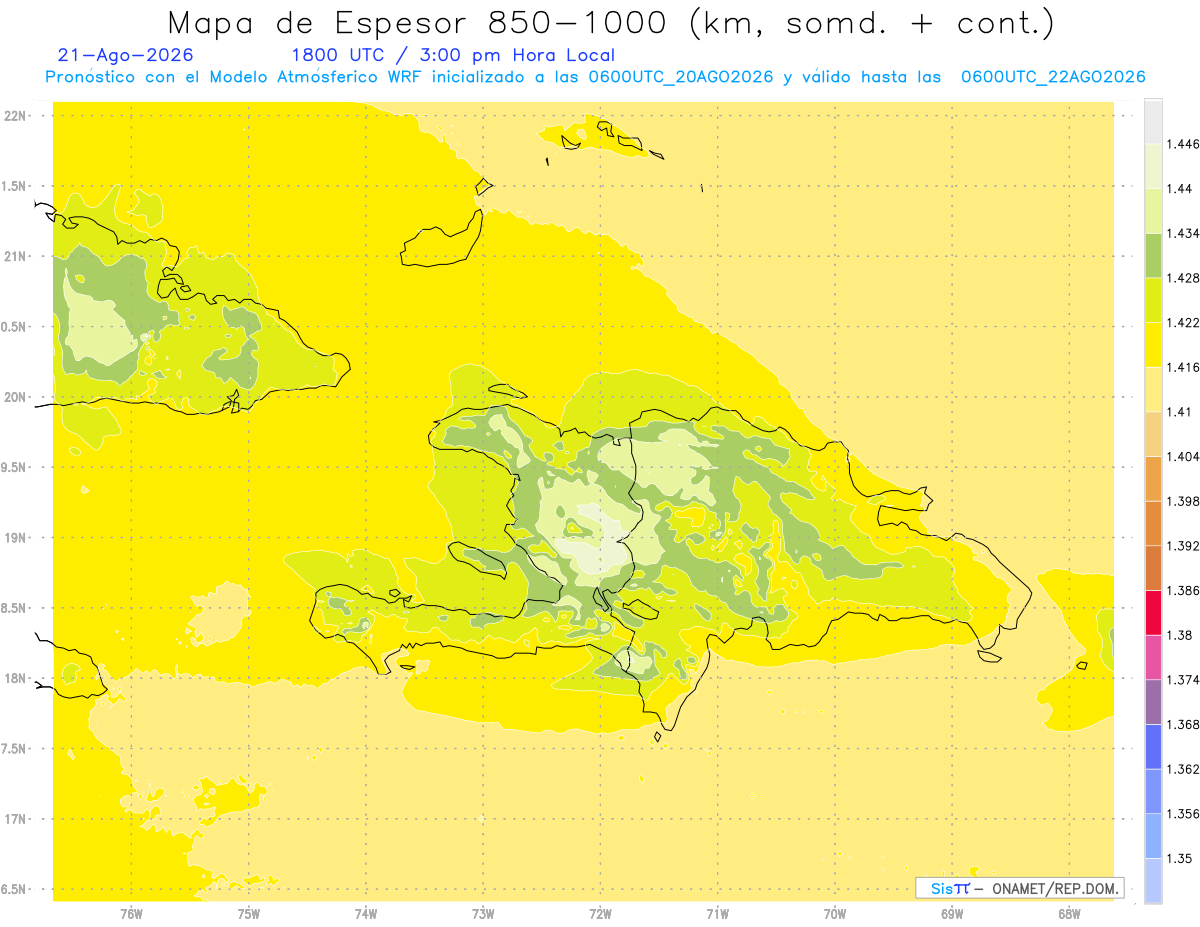Screen dimensions: 1200x927
Task: Click the color bar value 1.386
Action: (x=1183, y=590)
